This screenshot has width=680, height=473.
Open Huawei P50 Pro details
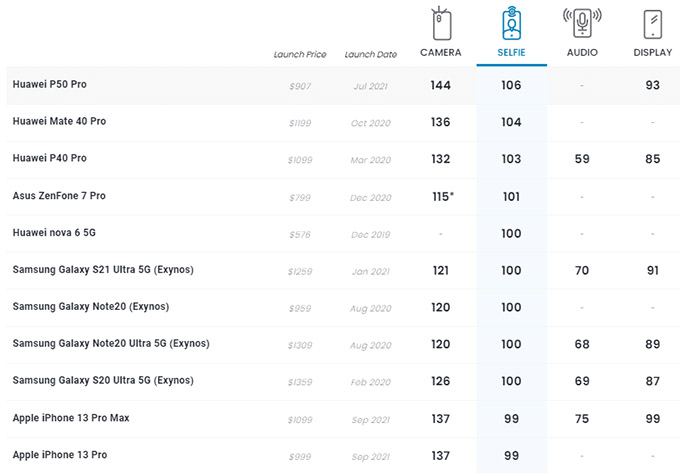click(x=49, y=85)
